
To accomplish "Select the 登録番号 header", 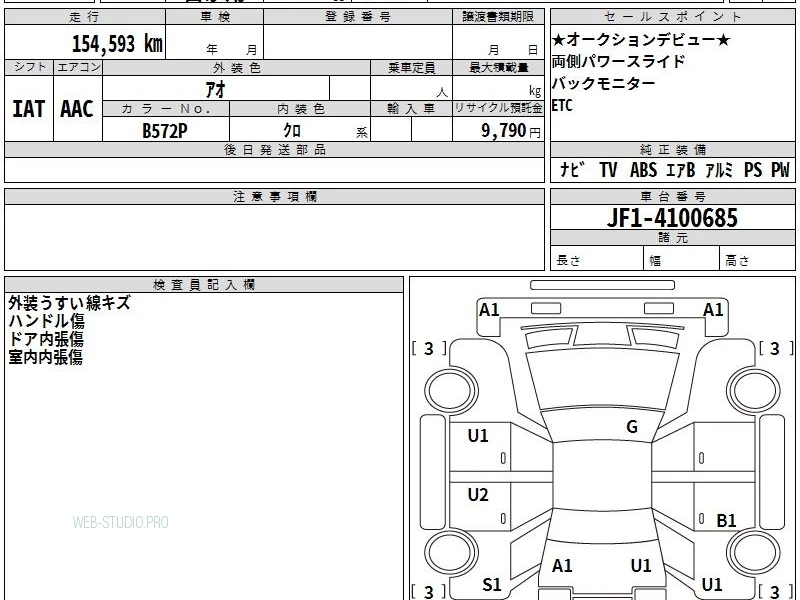I will click(358, 17).
